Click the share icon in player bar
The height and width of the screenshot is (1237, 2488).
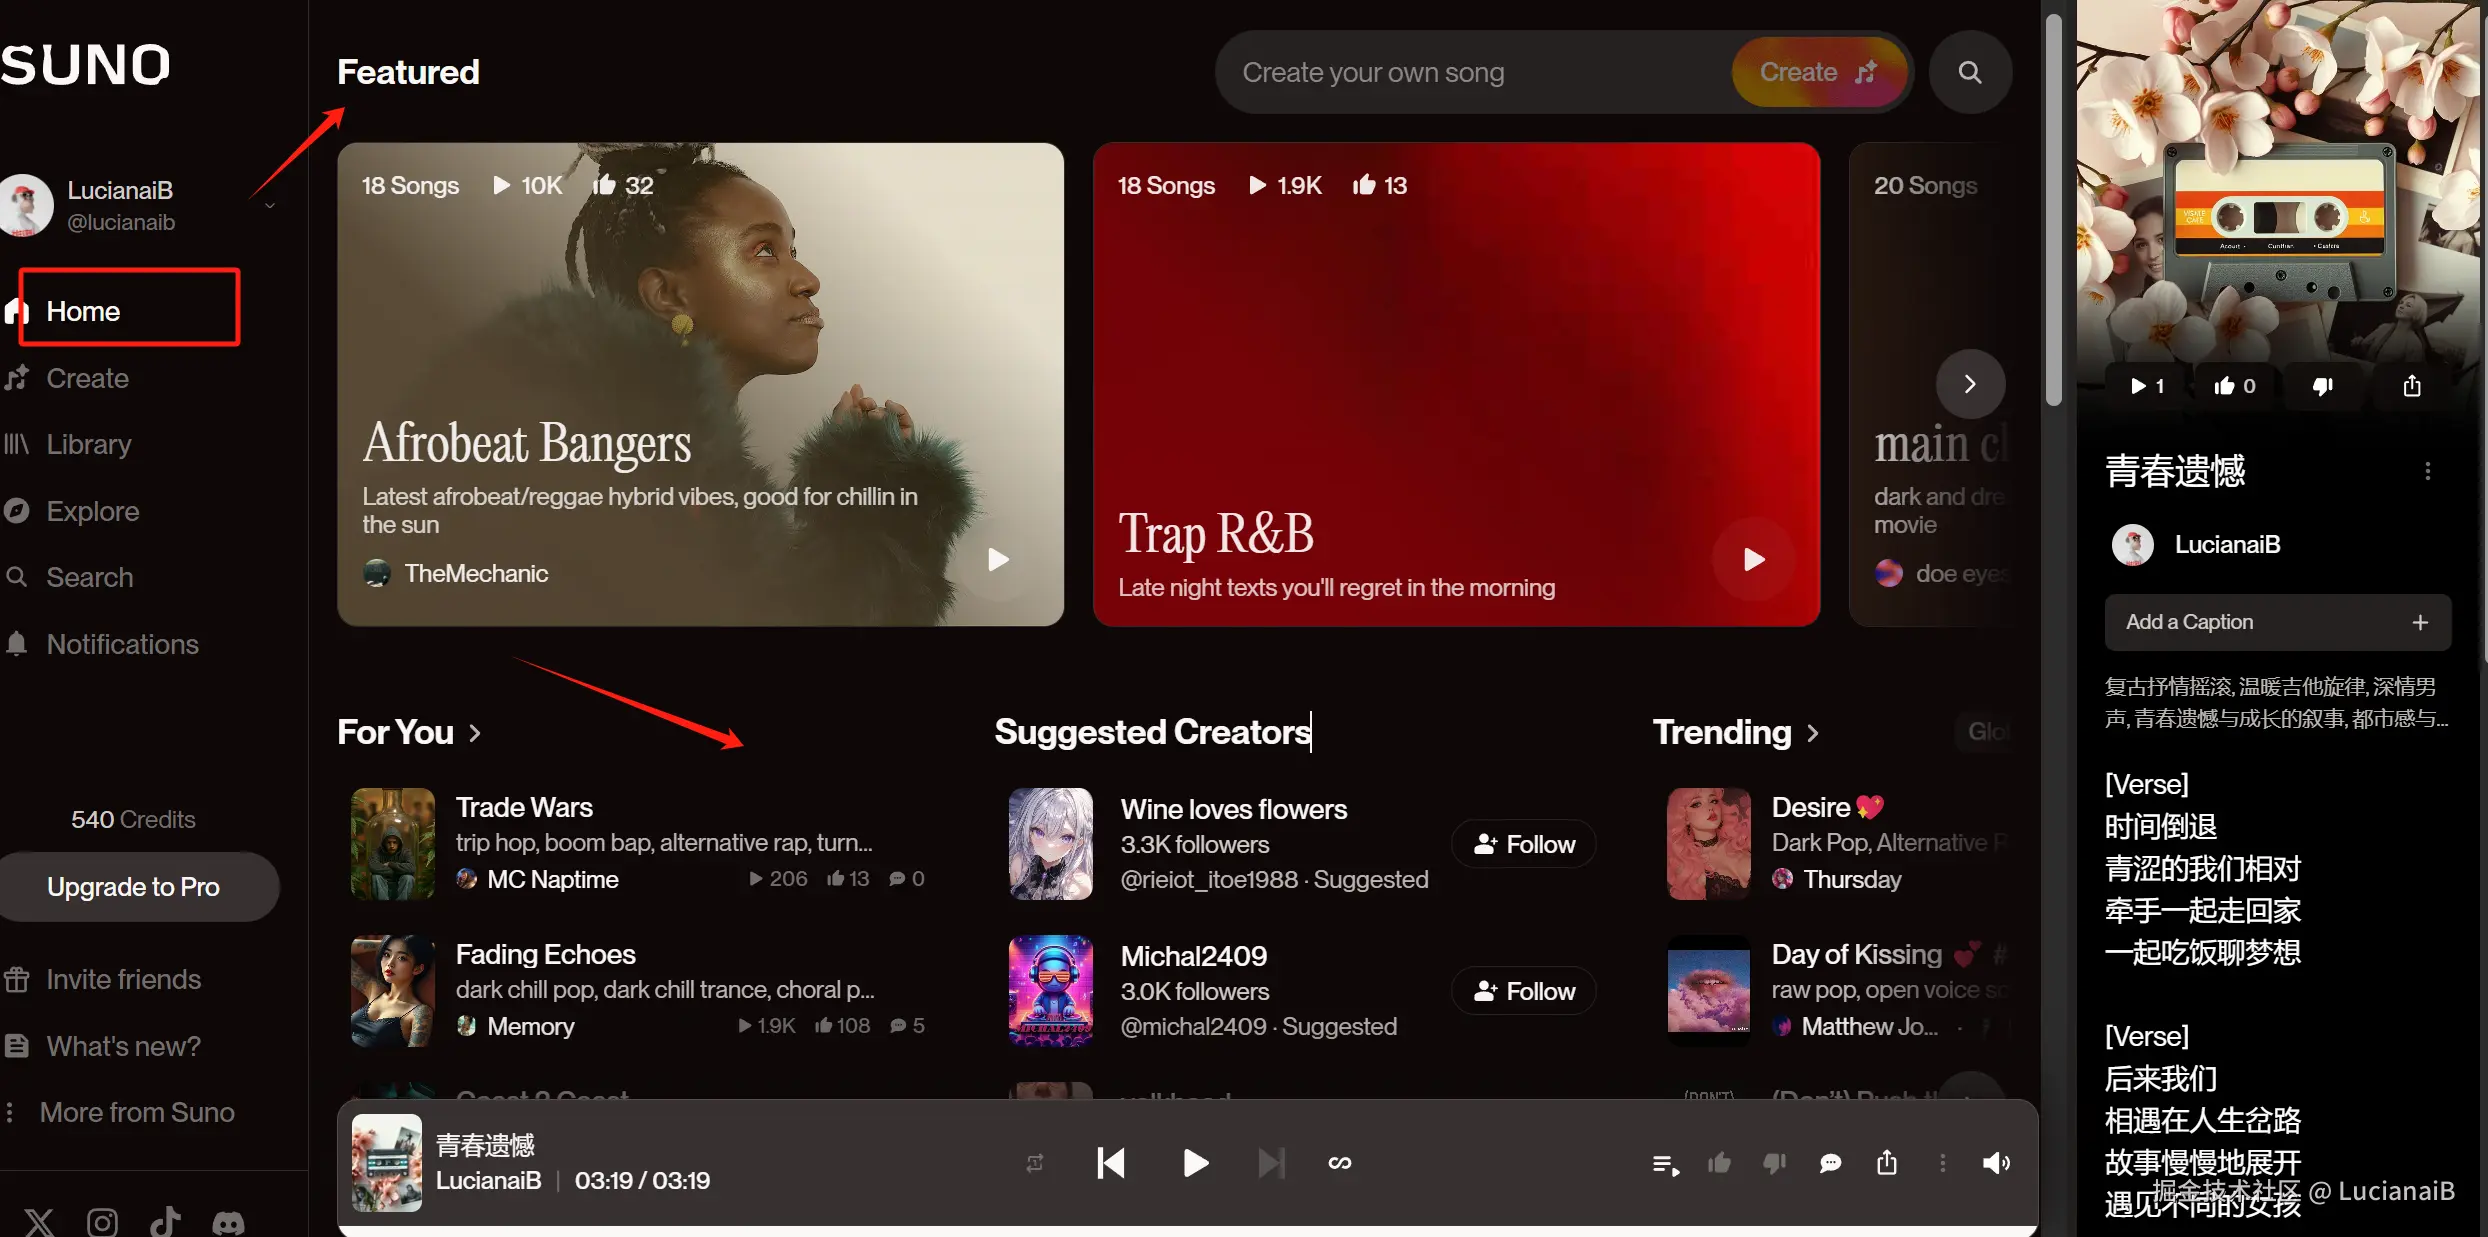1886,1163
